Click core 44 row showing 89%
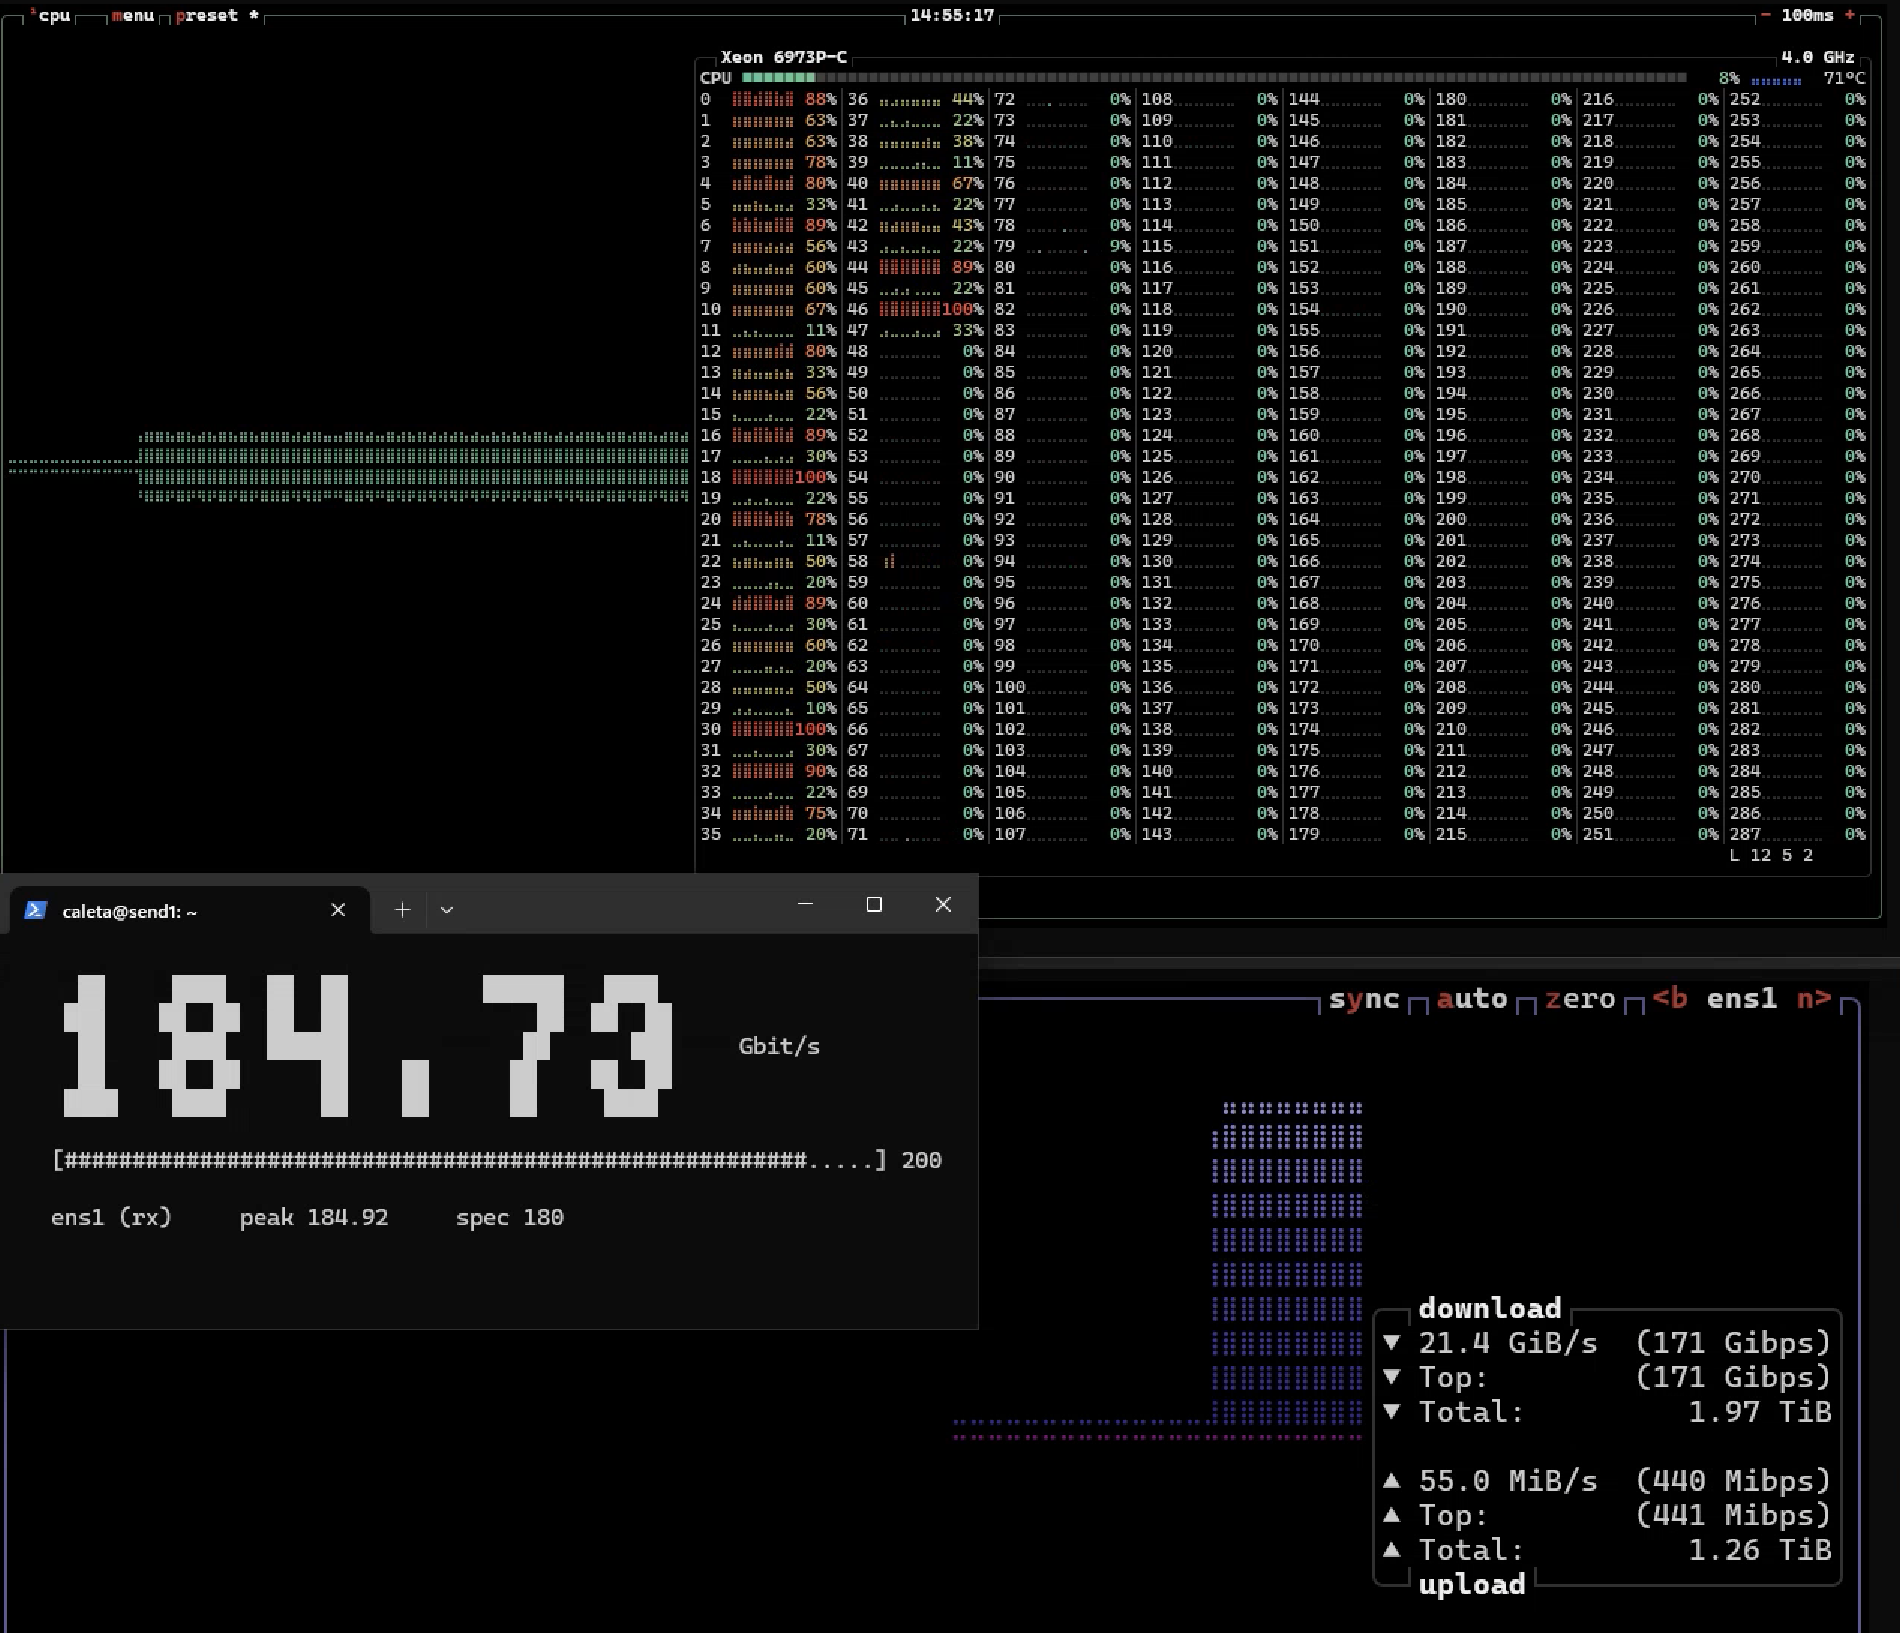This screenshot has width=1900, height=1633. tap(916, 267)
